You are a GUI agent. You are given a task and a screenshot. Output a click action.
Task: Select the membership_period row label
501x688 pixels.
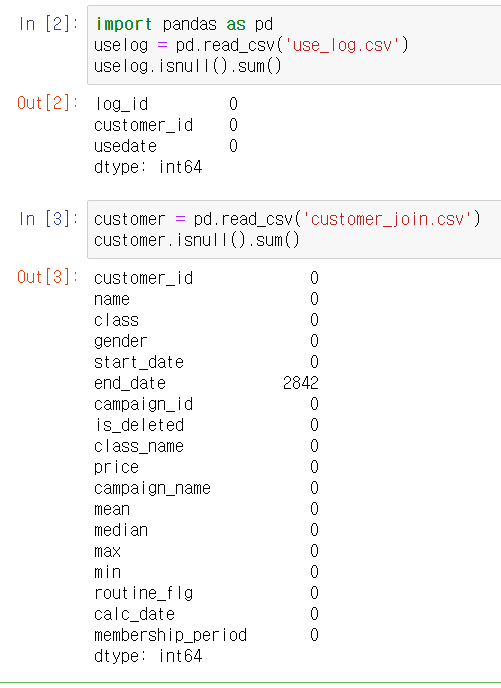point(171,635)
